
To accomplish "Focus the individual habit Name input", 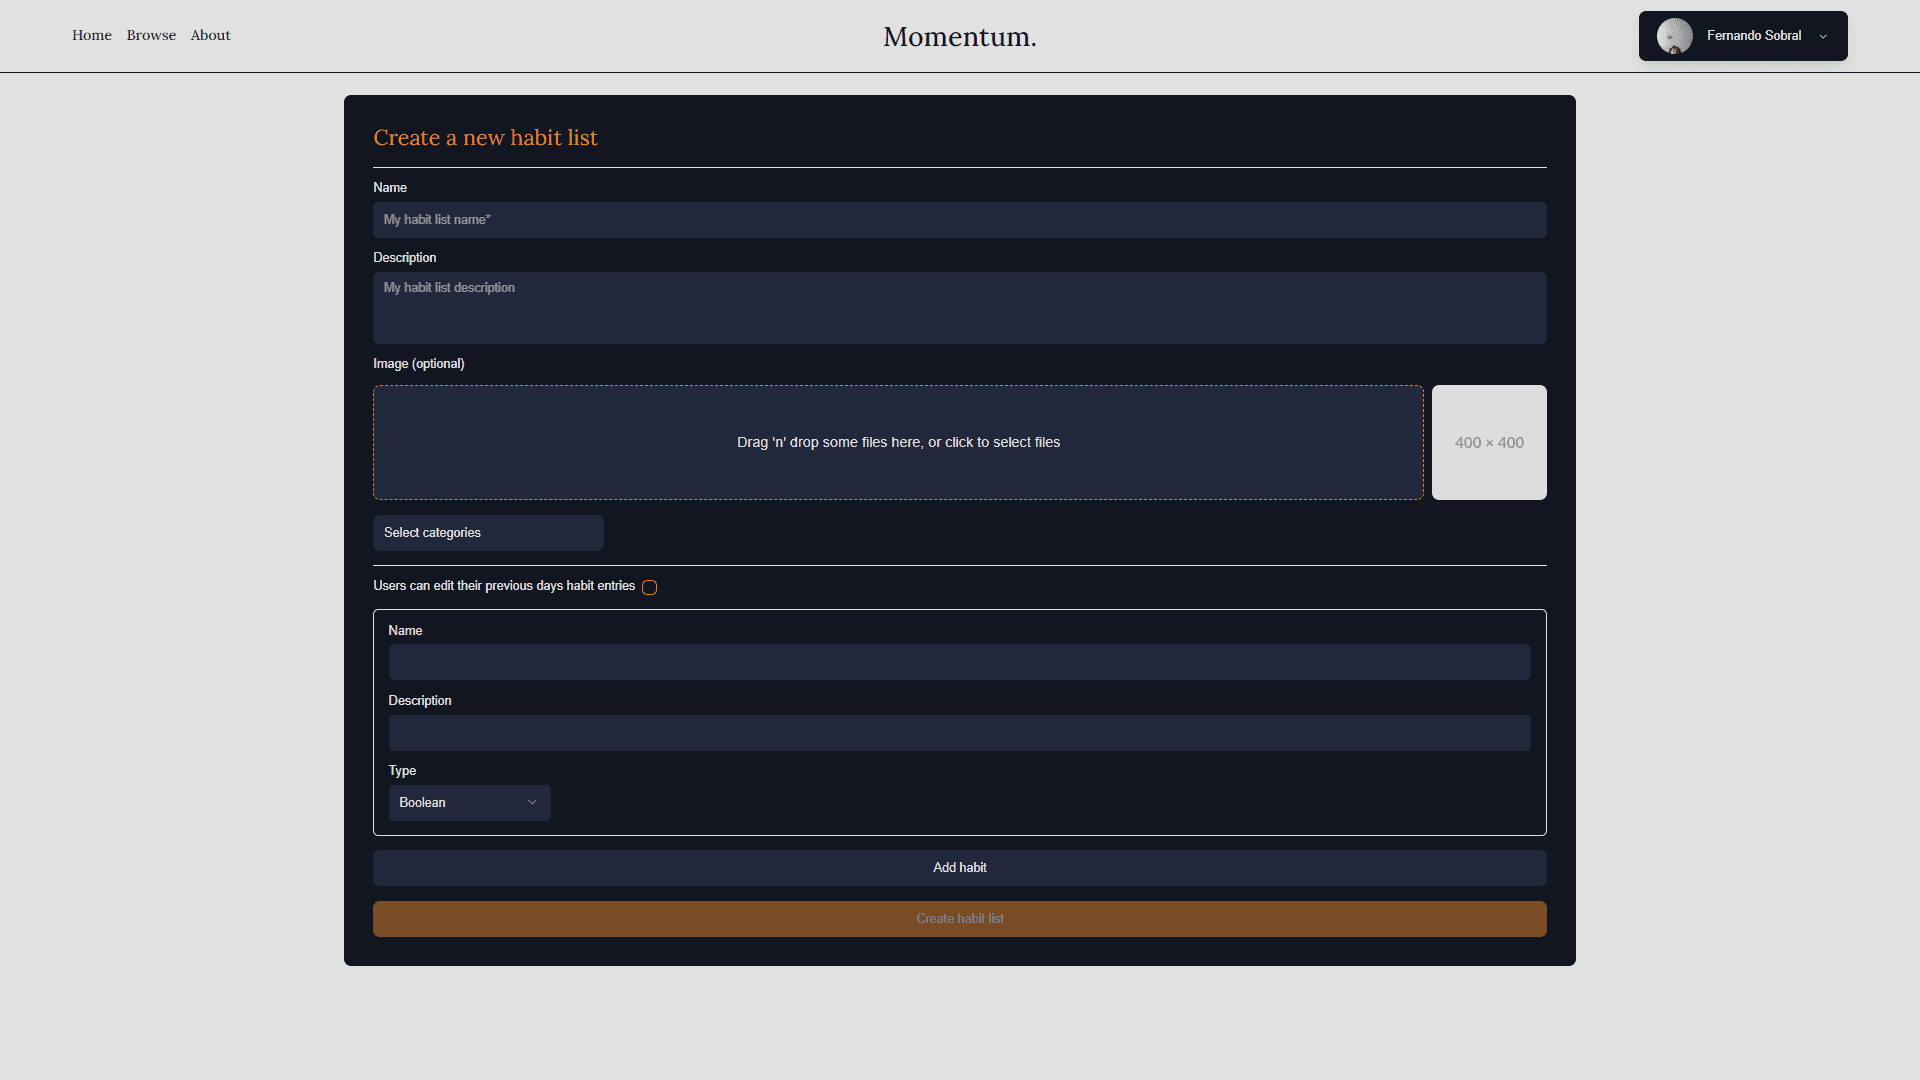I will click(x=959, y=662).
